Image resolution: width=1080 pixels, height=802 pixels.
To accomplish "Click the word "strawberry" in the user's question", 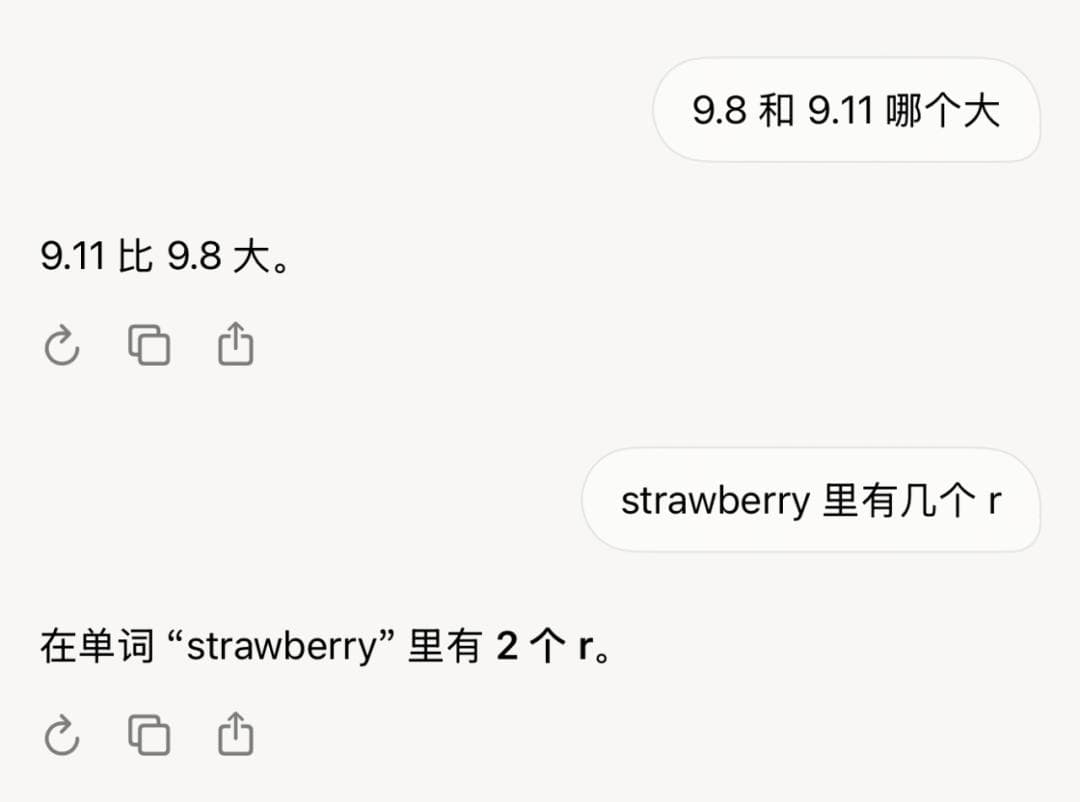I will (x=715, y=501).
